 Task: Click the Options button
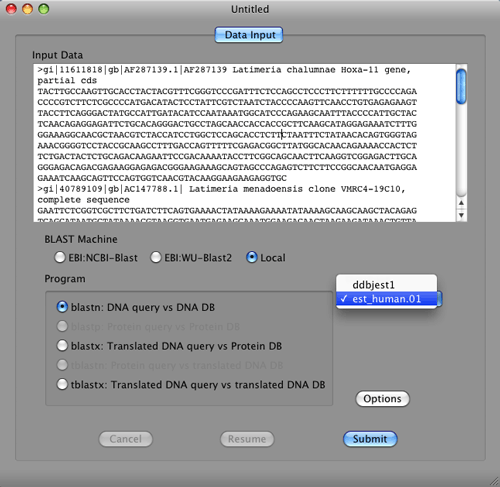pos(382,399)
